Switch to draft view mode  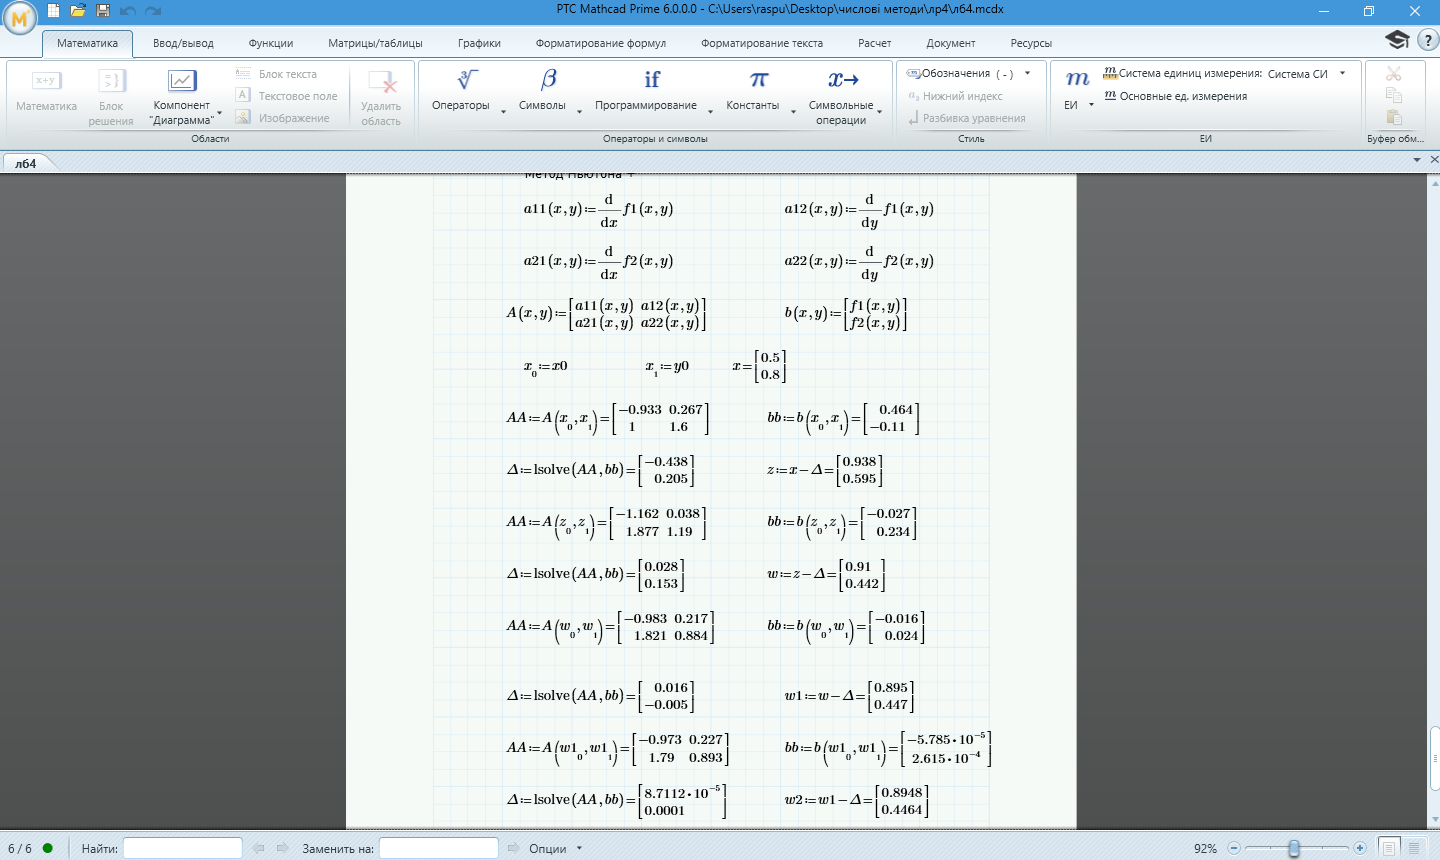(x=1414, y=848)
